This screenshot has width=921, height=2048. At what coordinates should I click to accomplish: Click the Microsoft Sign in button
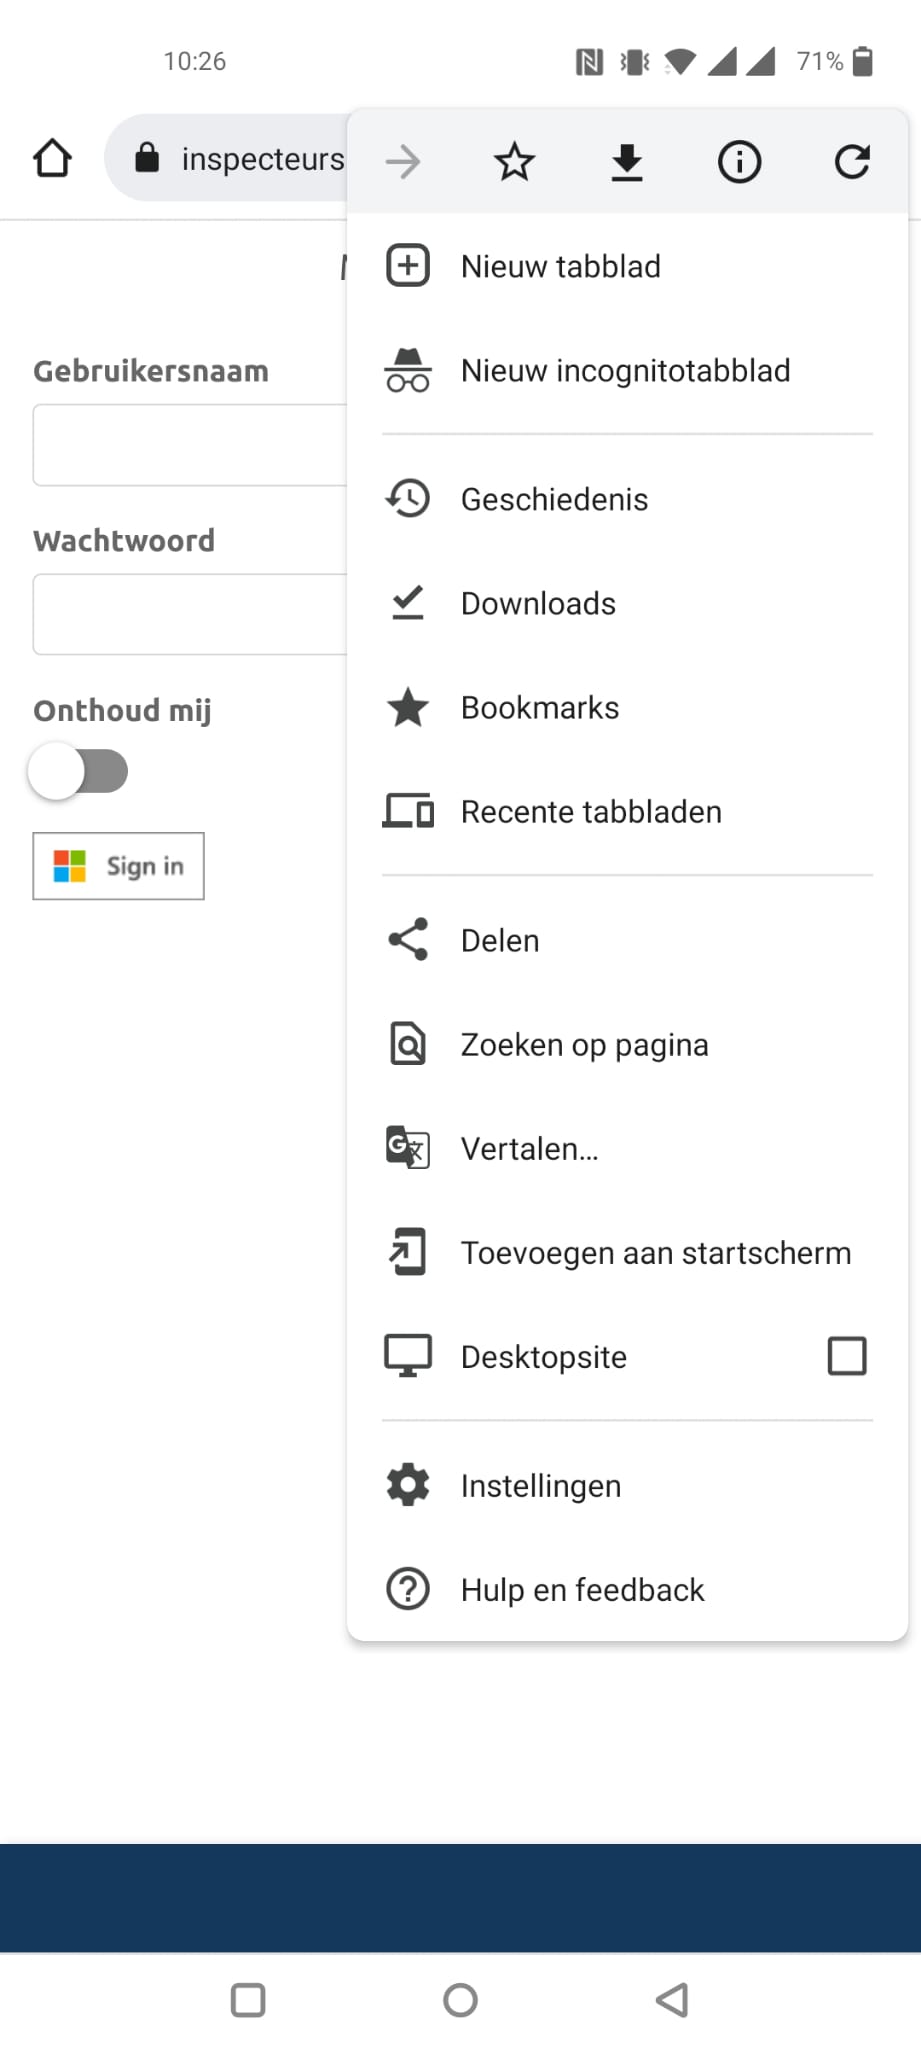118,866
